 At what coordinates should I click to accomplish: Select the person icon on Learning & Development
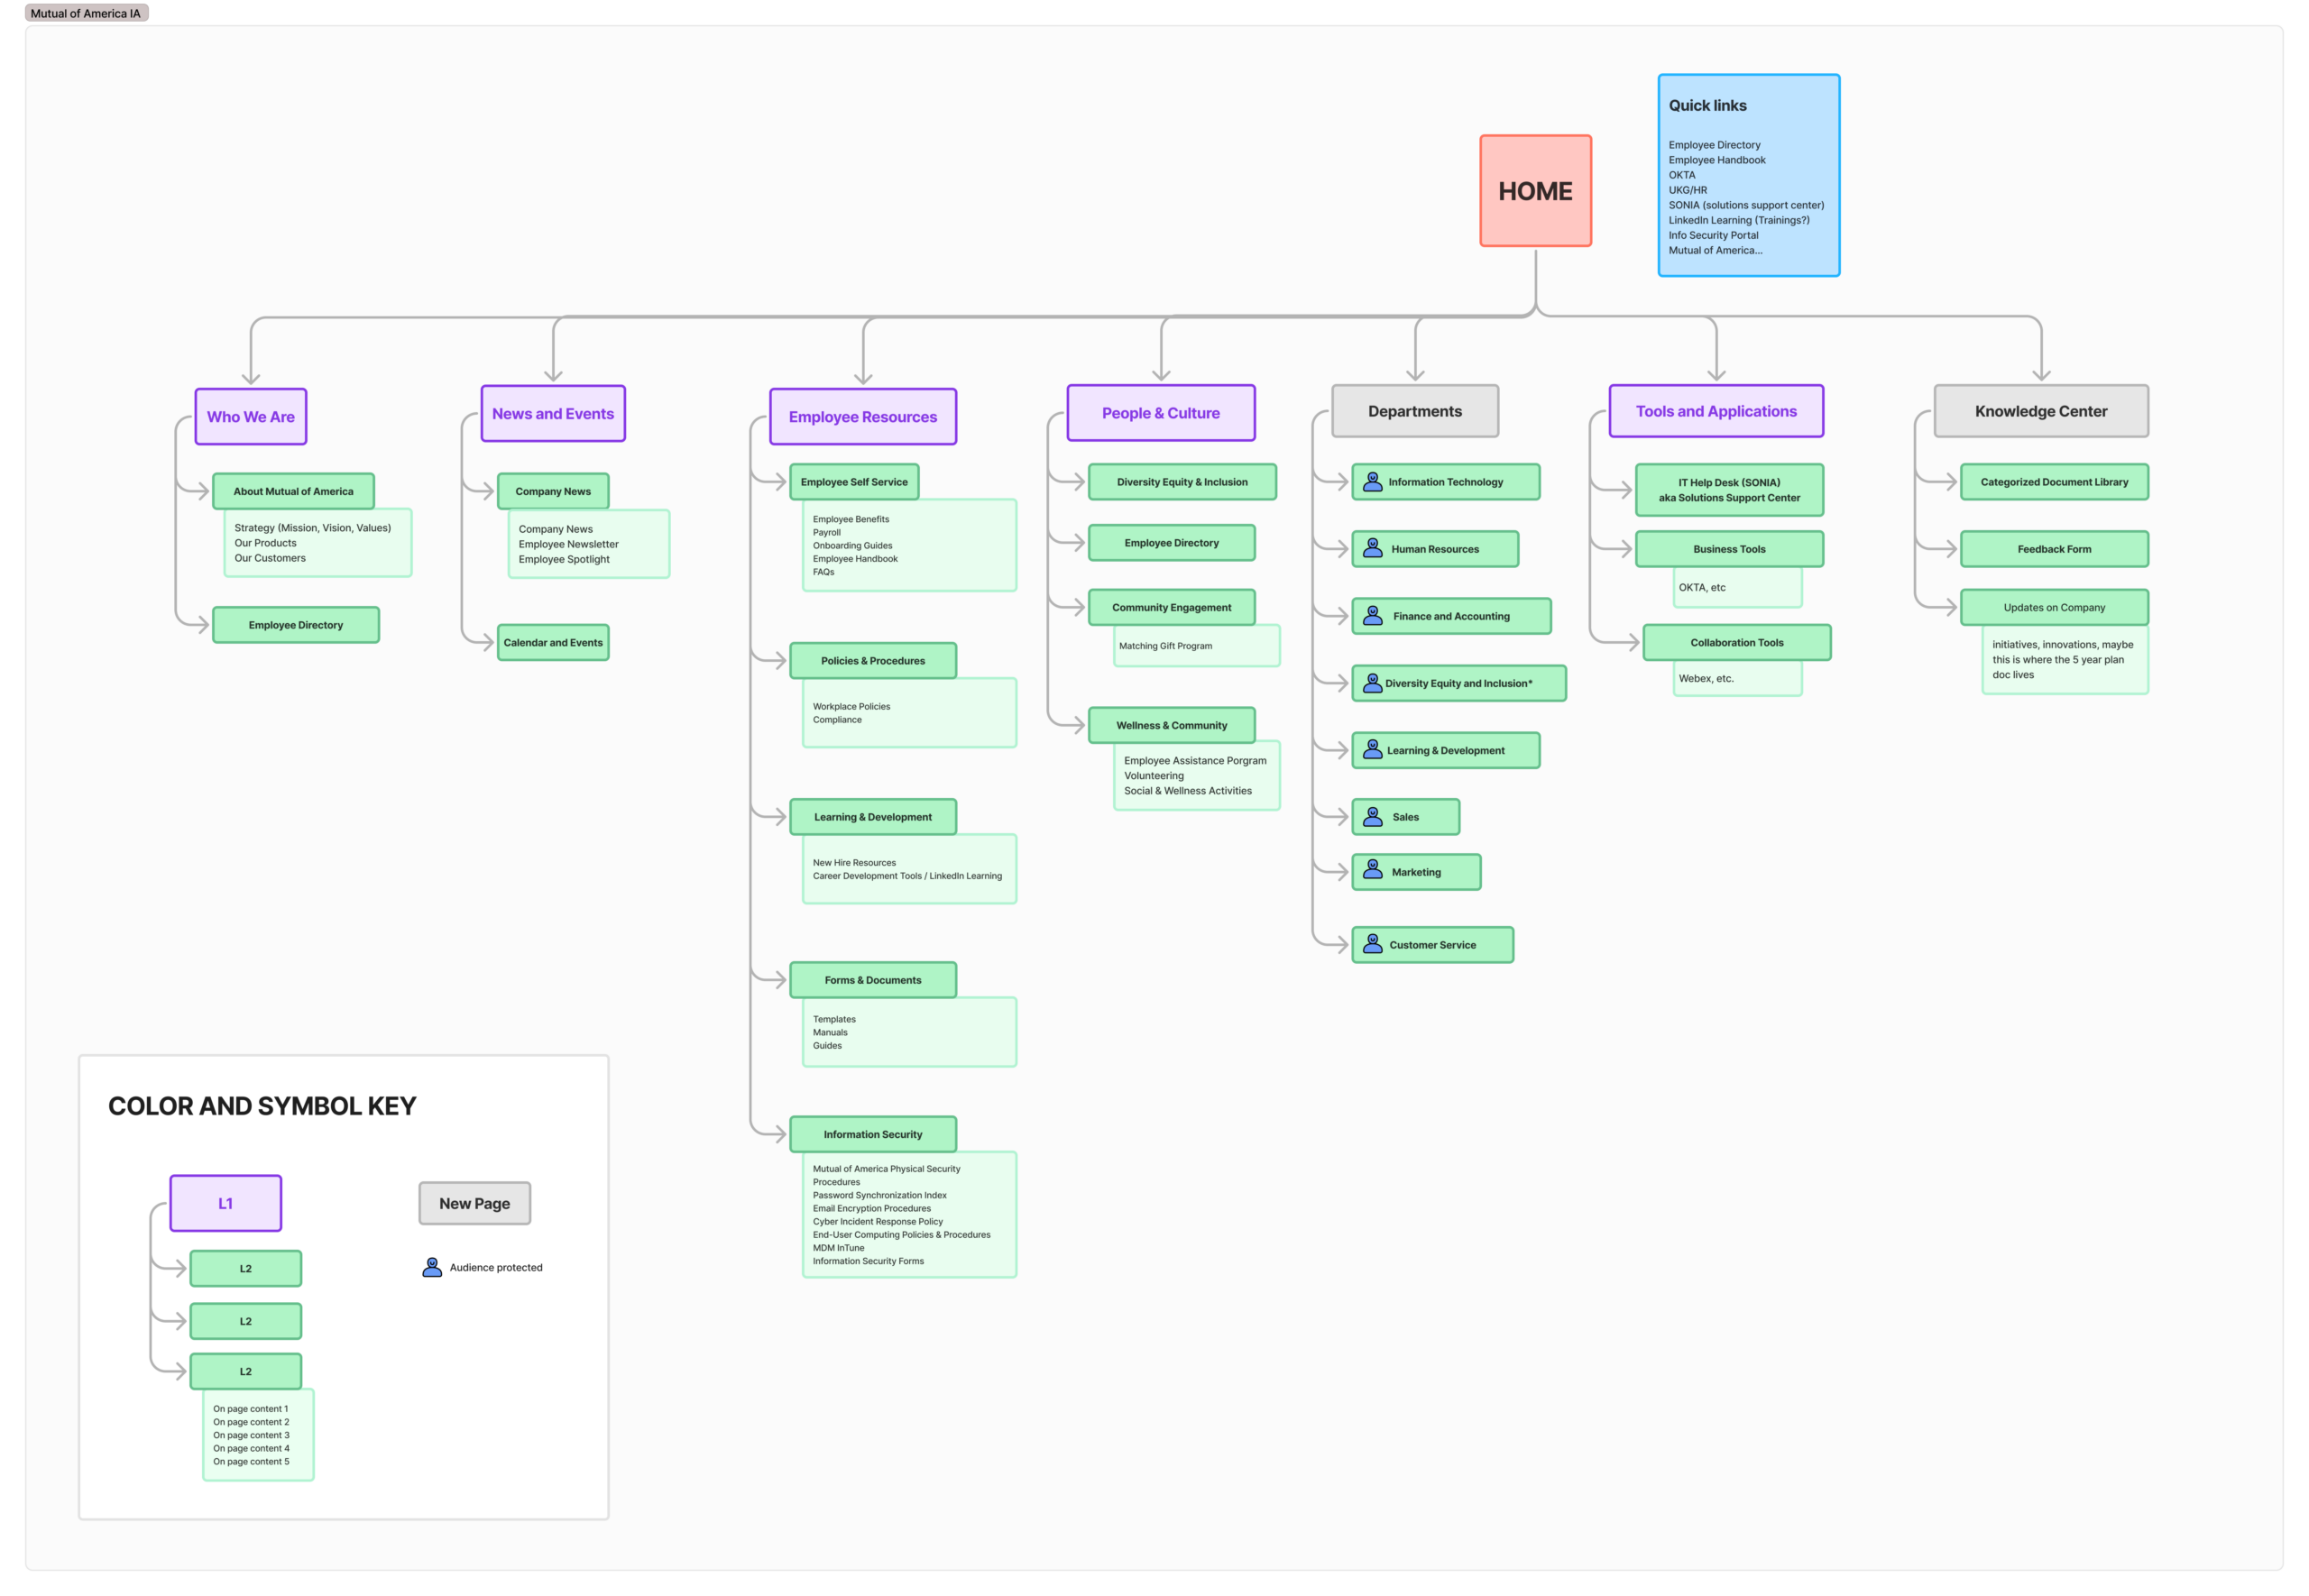[x=1372, y=750]
